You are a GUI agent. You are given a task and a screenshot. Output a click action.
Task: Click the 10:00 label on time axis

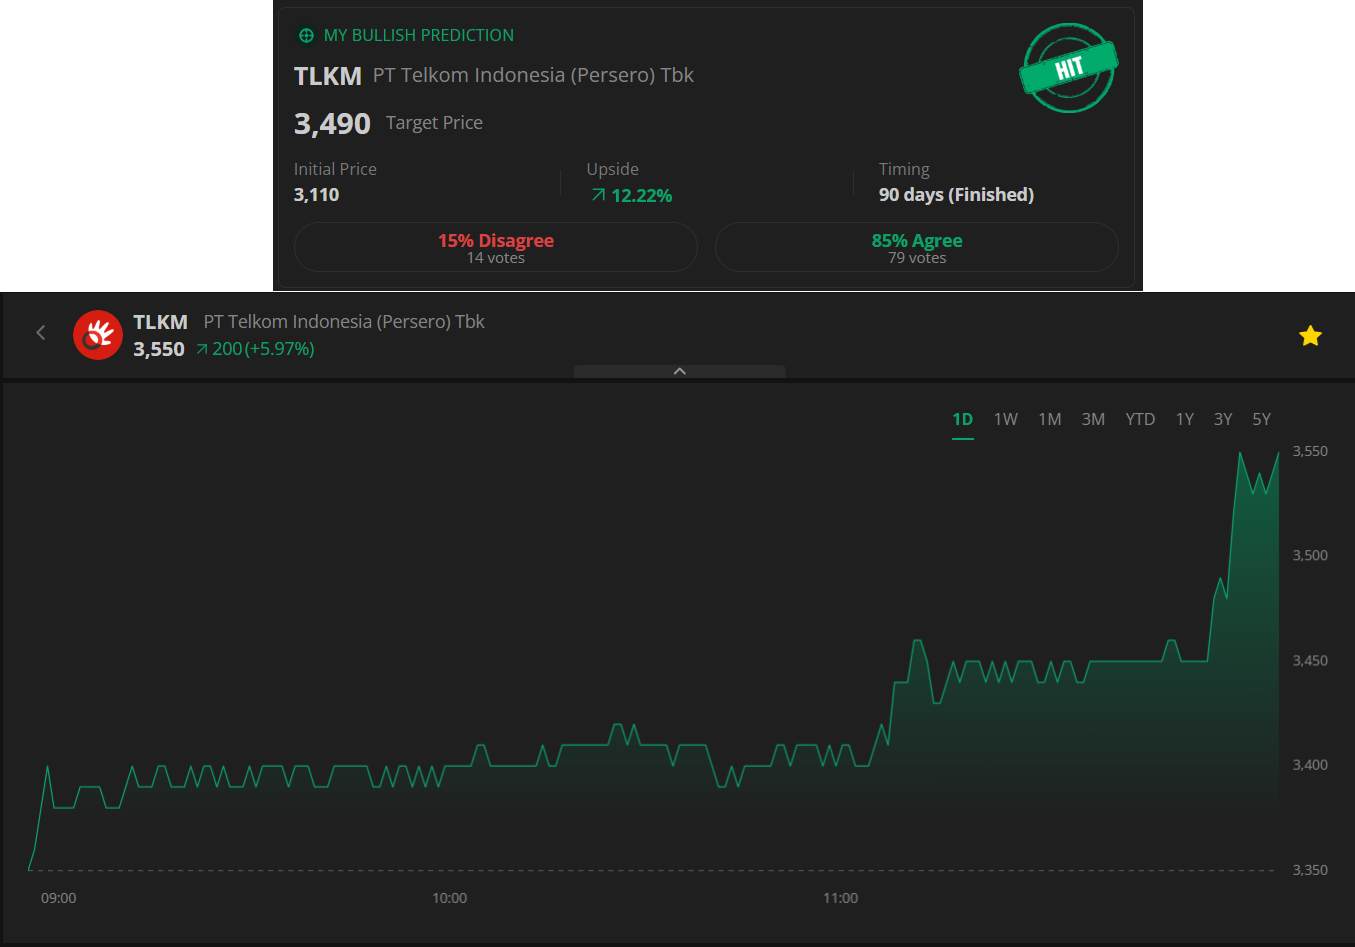(450, 898)
